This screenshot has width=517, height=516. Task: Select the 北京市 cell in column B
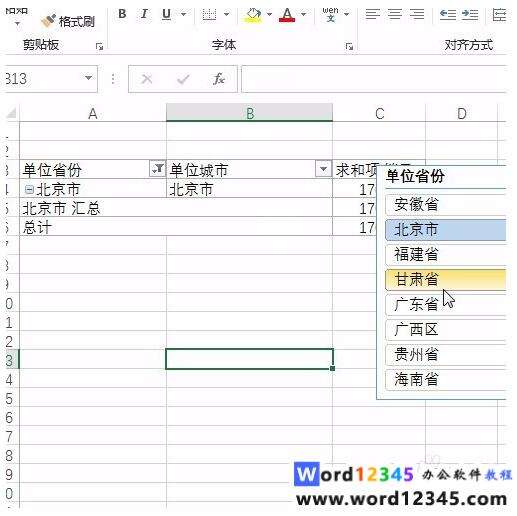pyautogui.click(x=249, y=189)
